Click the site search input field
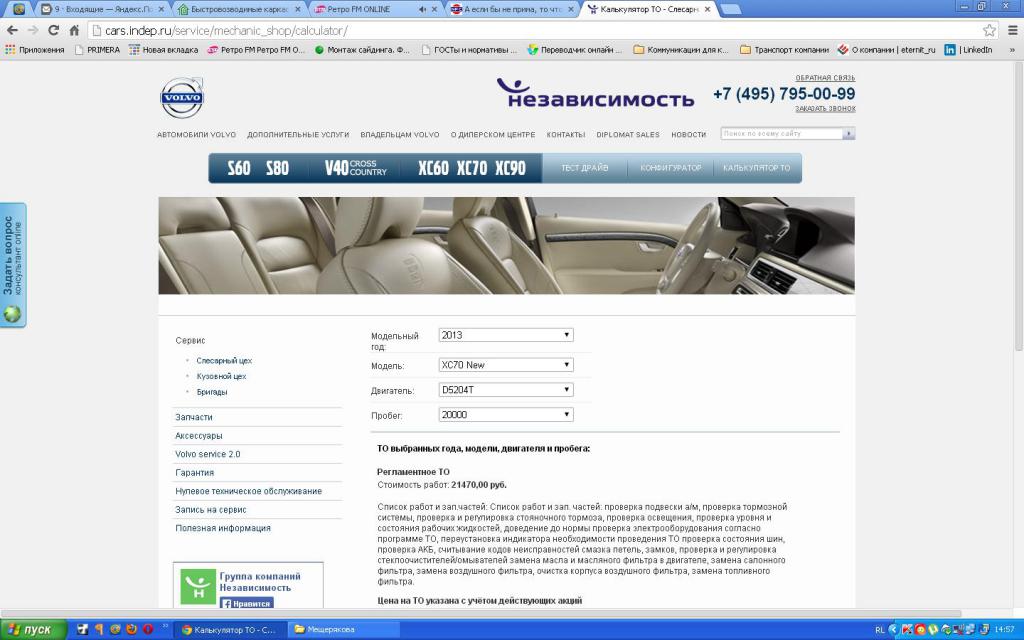Image resolution: width=1024 pixels, height=640 pixels. point(782,134)
